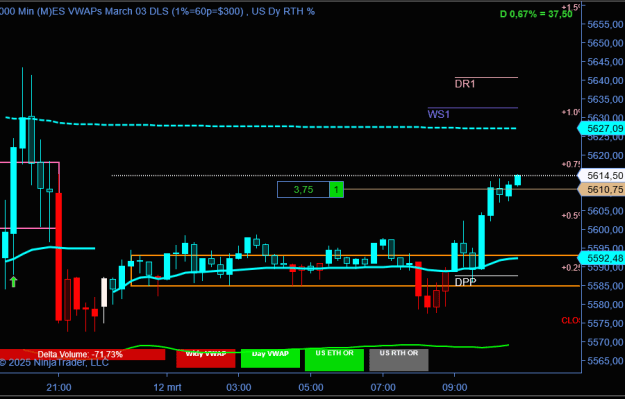Click the 12 mrt date axis label
This screenshot has height=399, width=625.
tap(167, 387)
